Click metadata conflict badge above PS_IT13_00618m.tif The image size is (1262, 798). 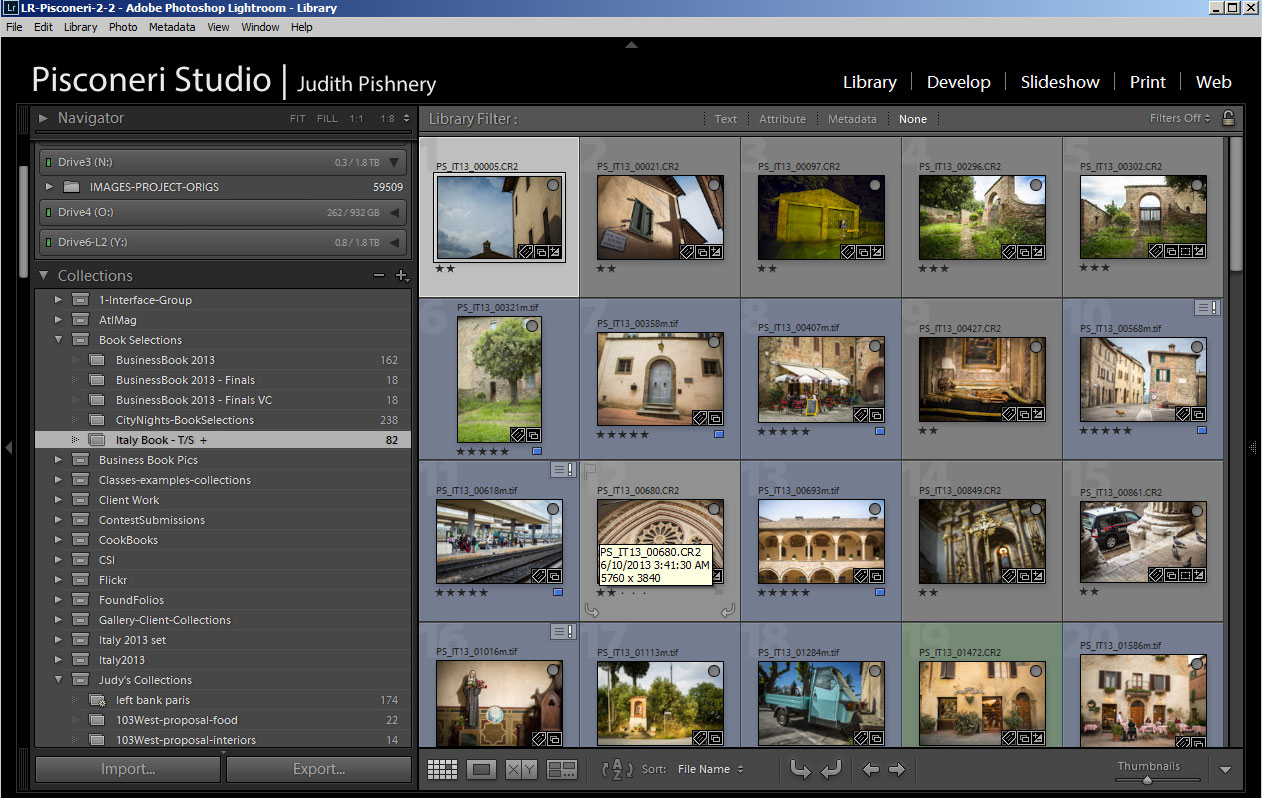(x=564, y=470)
